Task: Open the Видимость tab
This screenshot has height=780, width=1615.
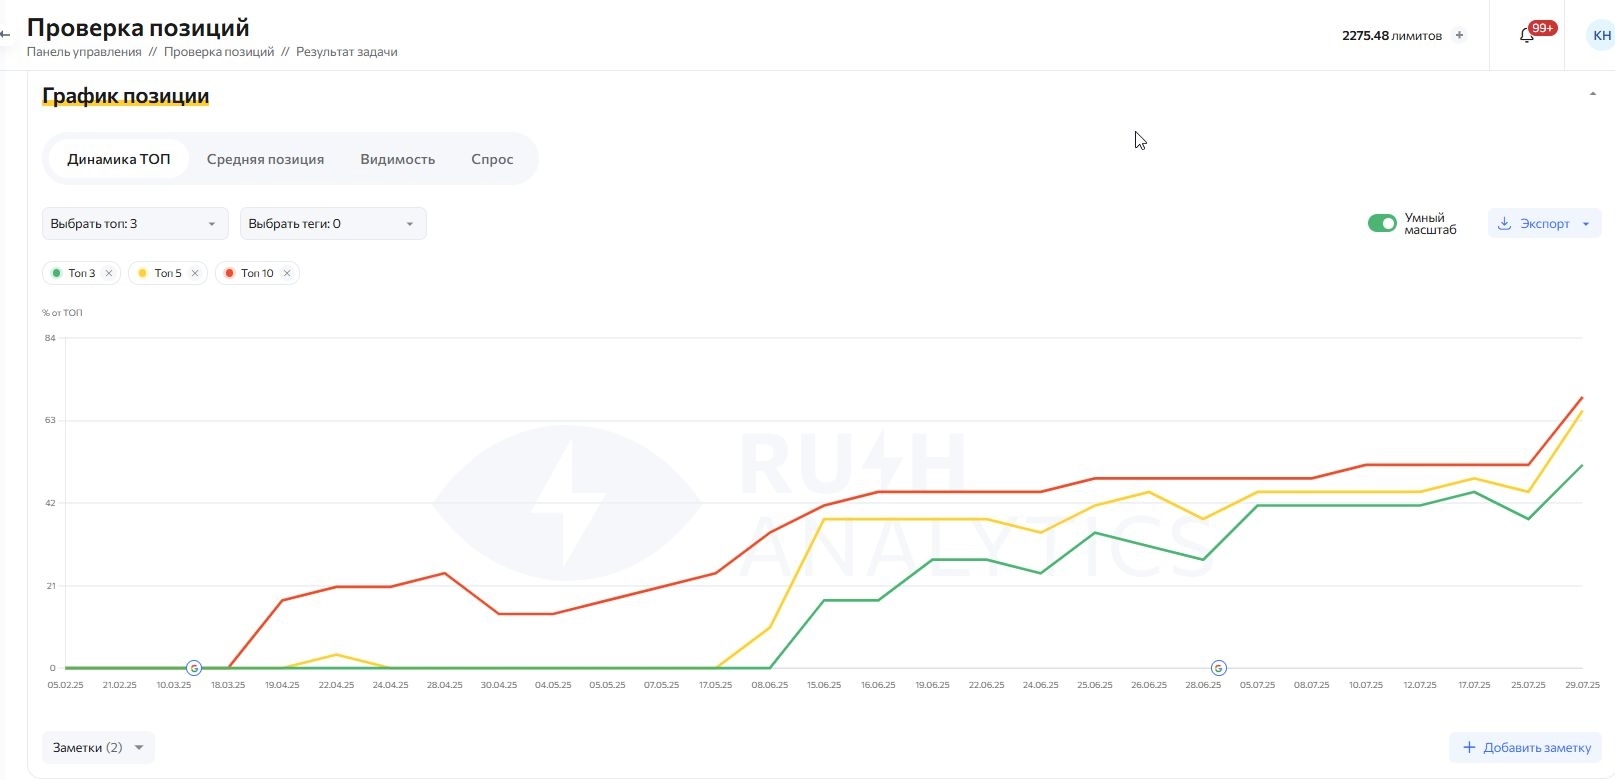Action: 397,159
